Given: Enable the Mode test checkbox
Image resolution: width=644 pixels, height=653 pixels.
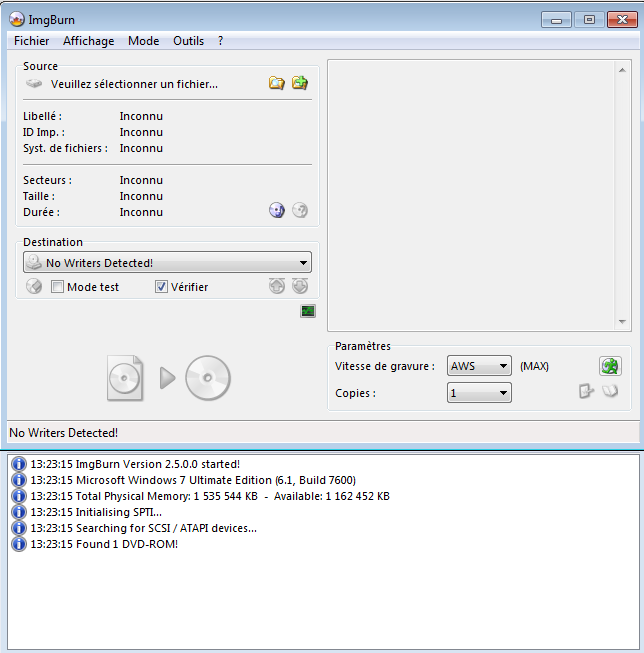Looking at the screenshot, I should (x=57, y=287).
